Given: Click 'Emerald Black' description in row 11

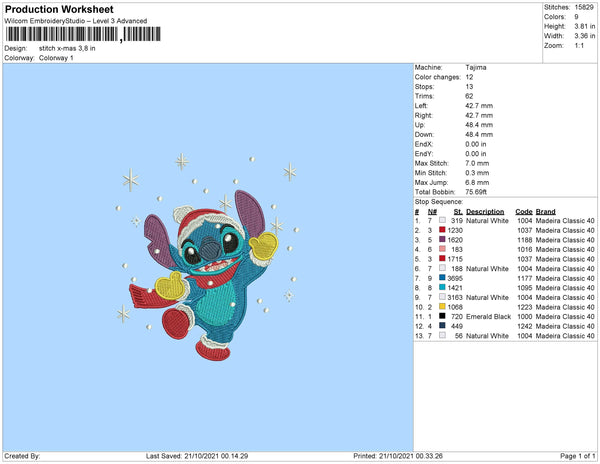Looking at the screenshot, I should tap(489, 316).
